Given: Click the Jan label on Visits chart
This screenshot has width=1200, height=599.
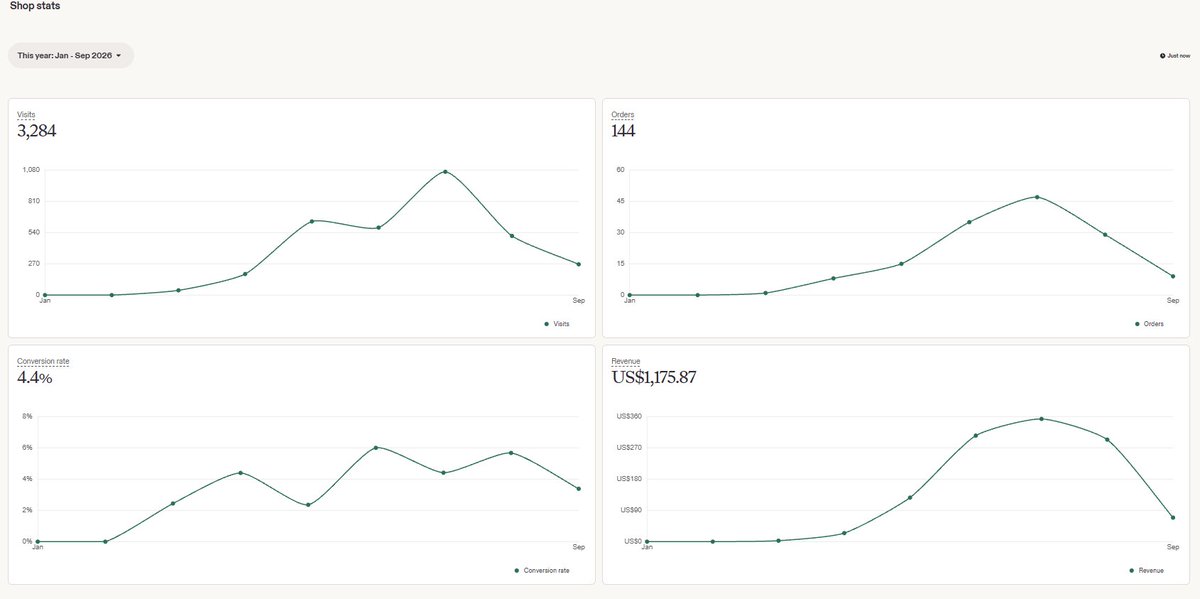Looking at the screenshot, I should [x=44, y=301].
